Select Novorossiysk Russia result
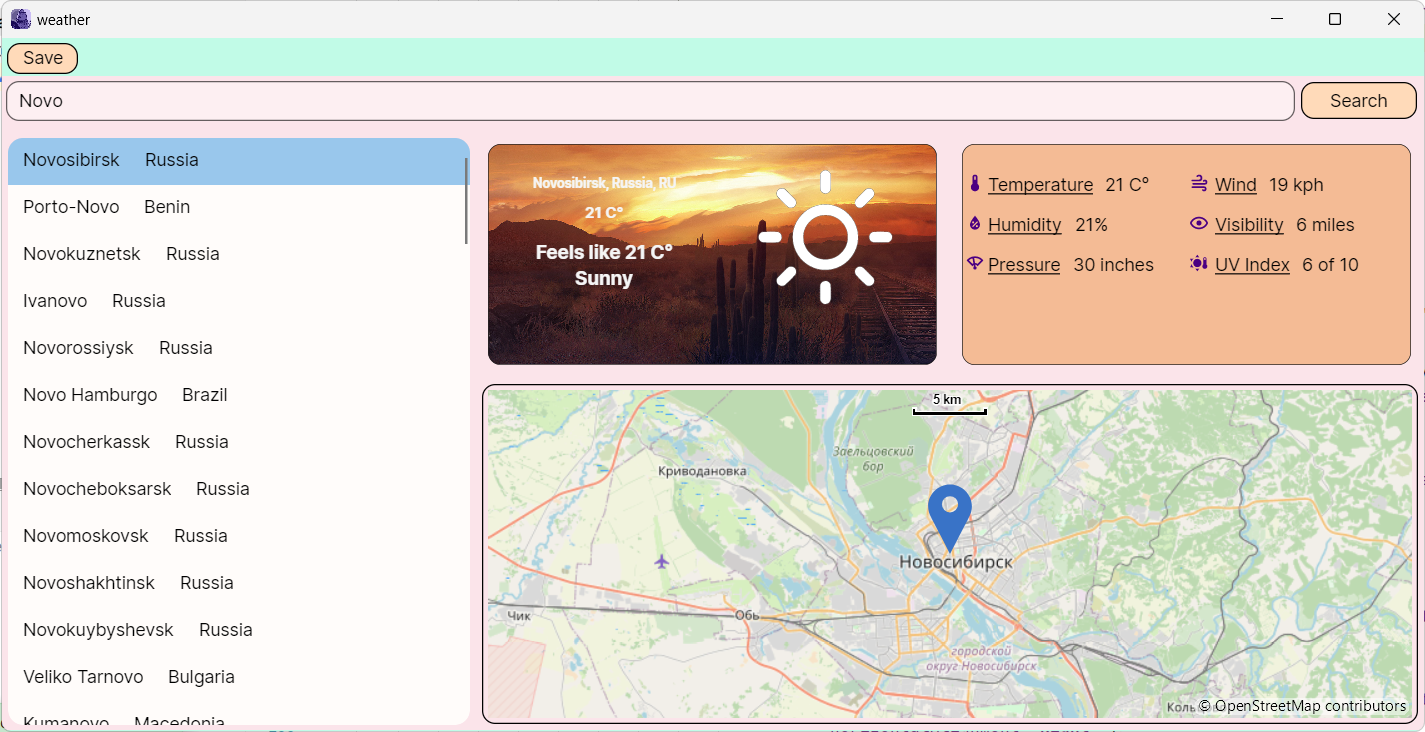 click(x=238, y=348)
